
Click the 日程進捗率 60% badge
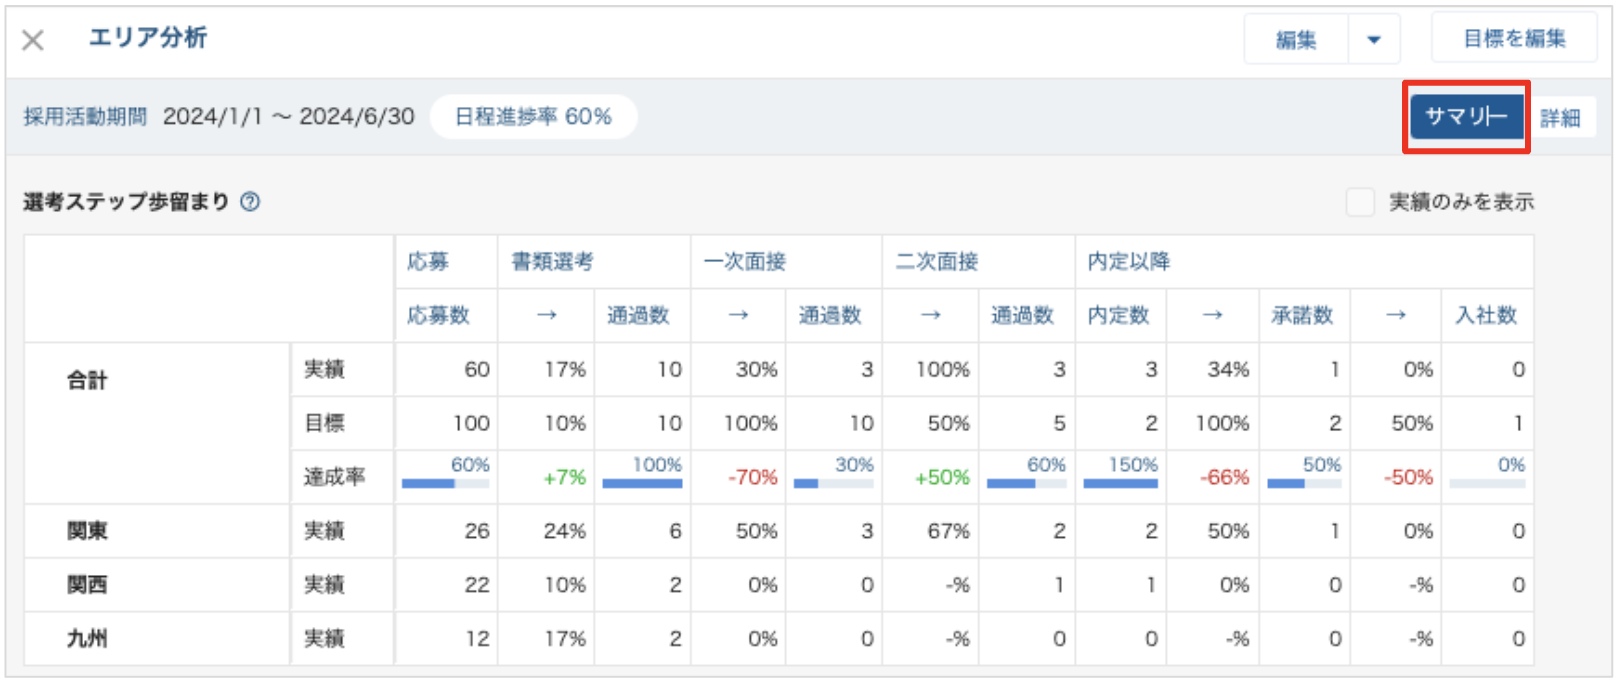click(x=533, y=117)
